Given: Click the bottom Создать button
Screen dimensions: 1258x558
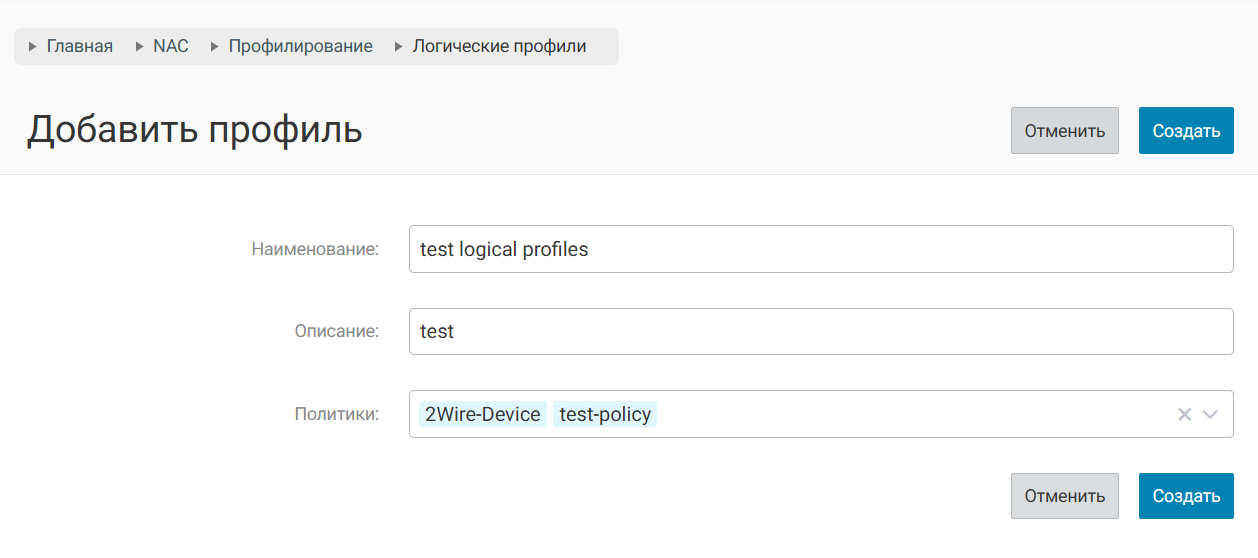Looking at the screenshot, I should [1186, 496].
